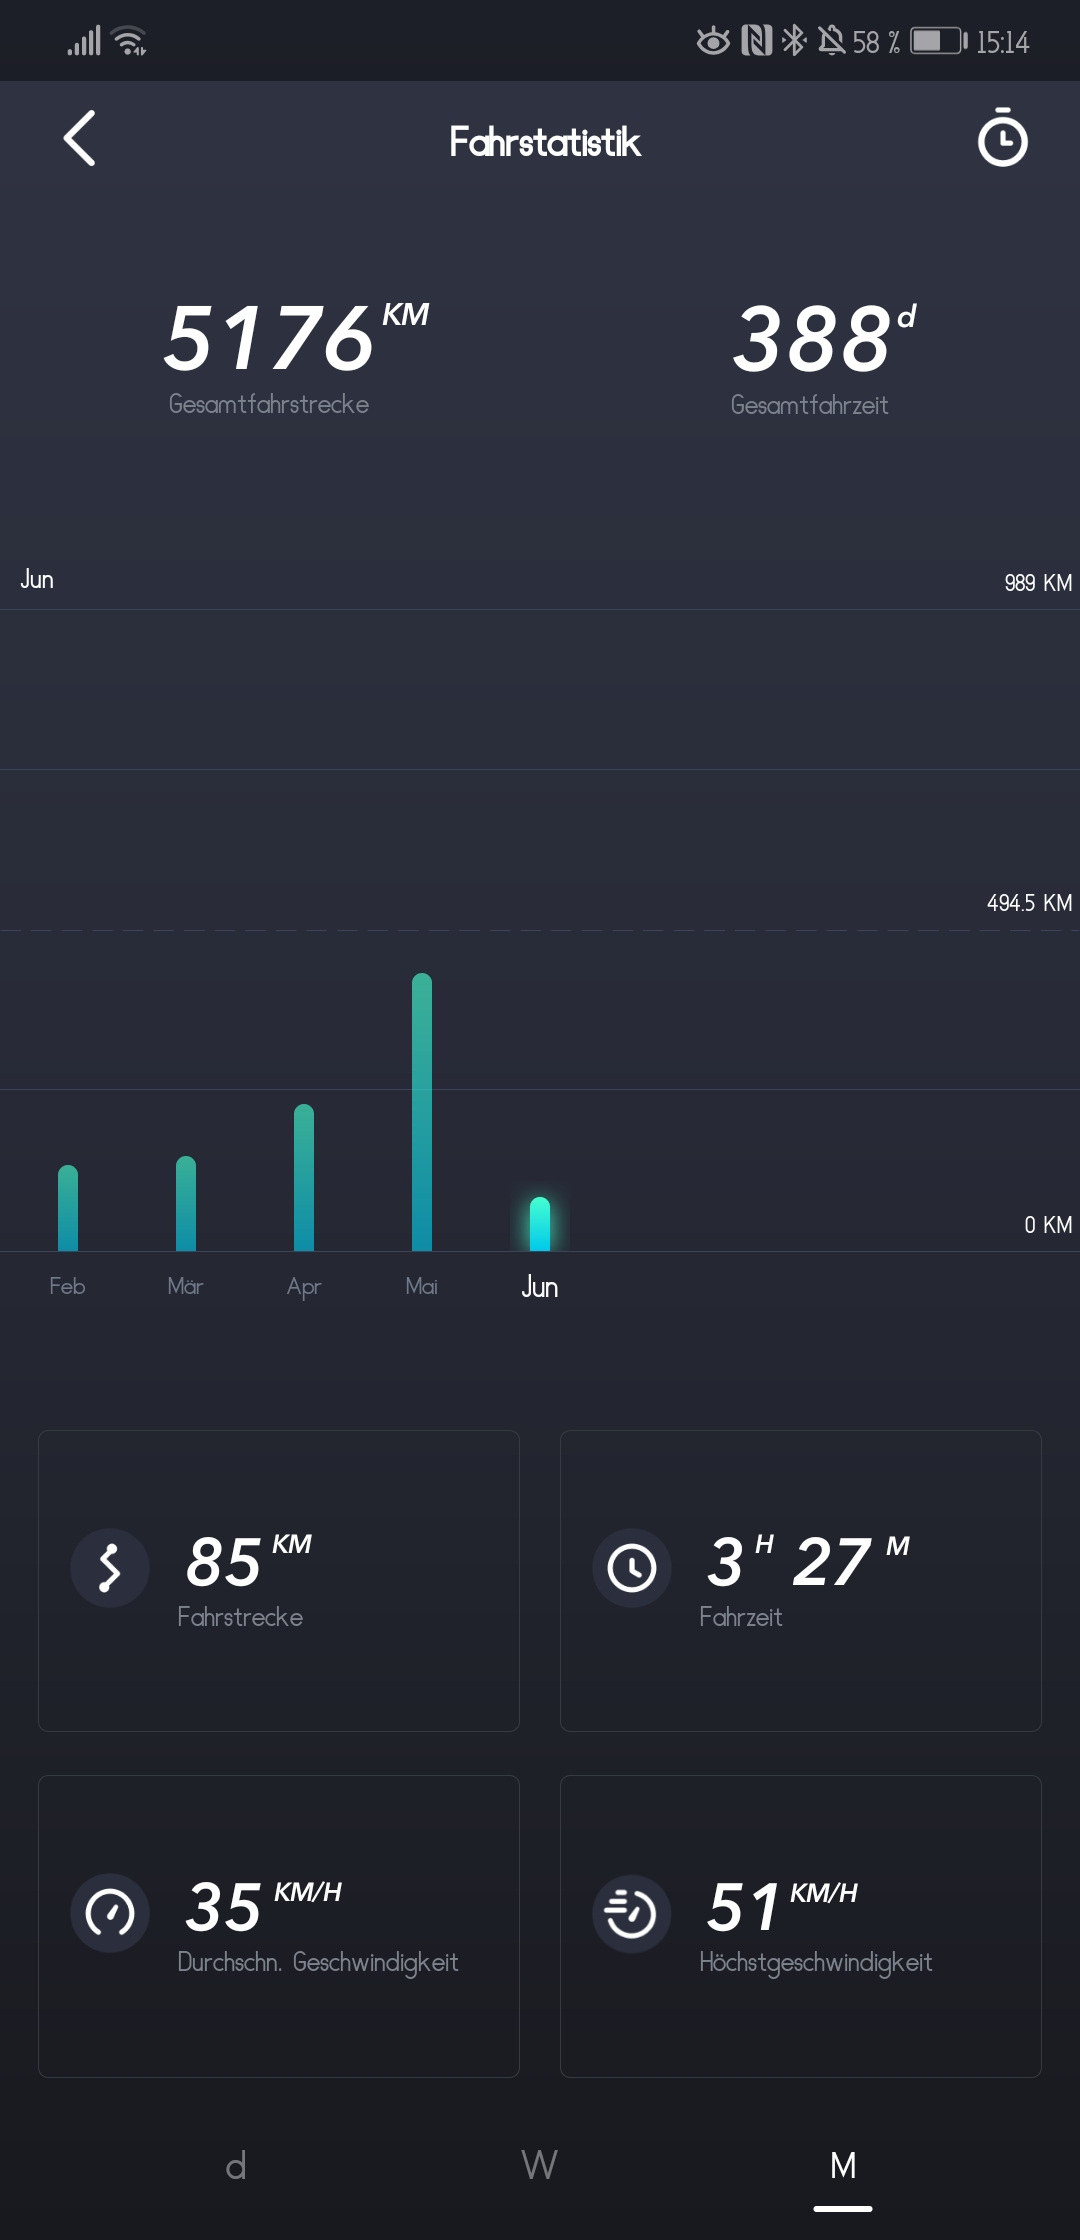Tap the Bluetooth status bar icon

[x=794, y=41]
